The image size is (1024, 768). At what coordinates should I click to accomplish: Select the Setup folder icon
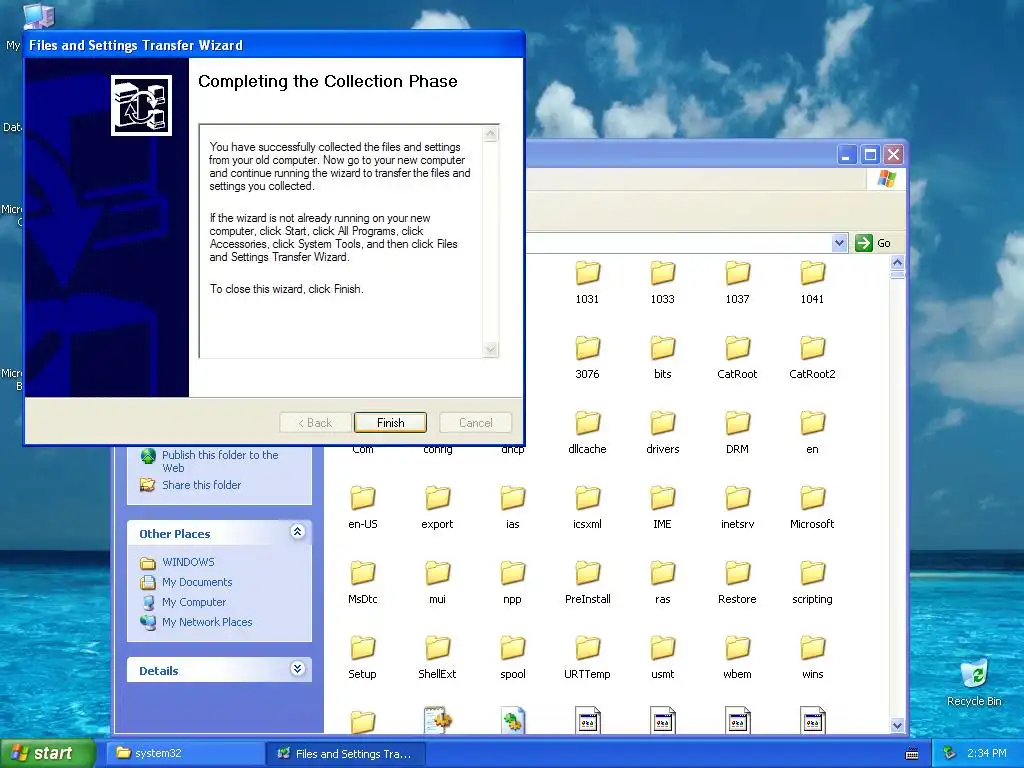coord(362,648)
